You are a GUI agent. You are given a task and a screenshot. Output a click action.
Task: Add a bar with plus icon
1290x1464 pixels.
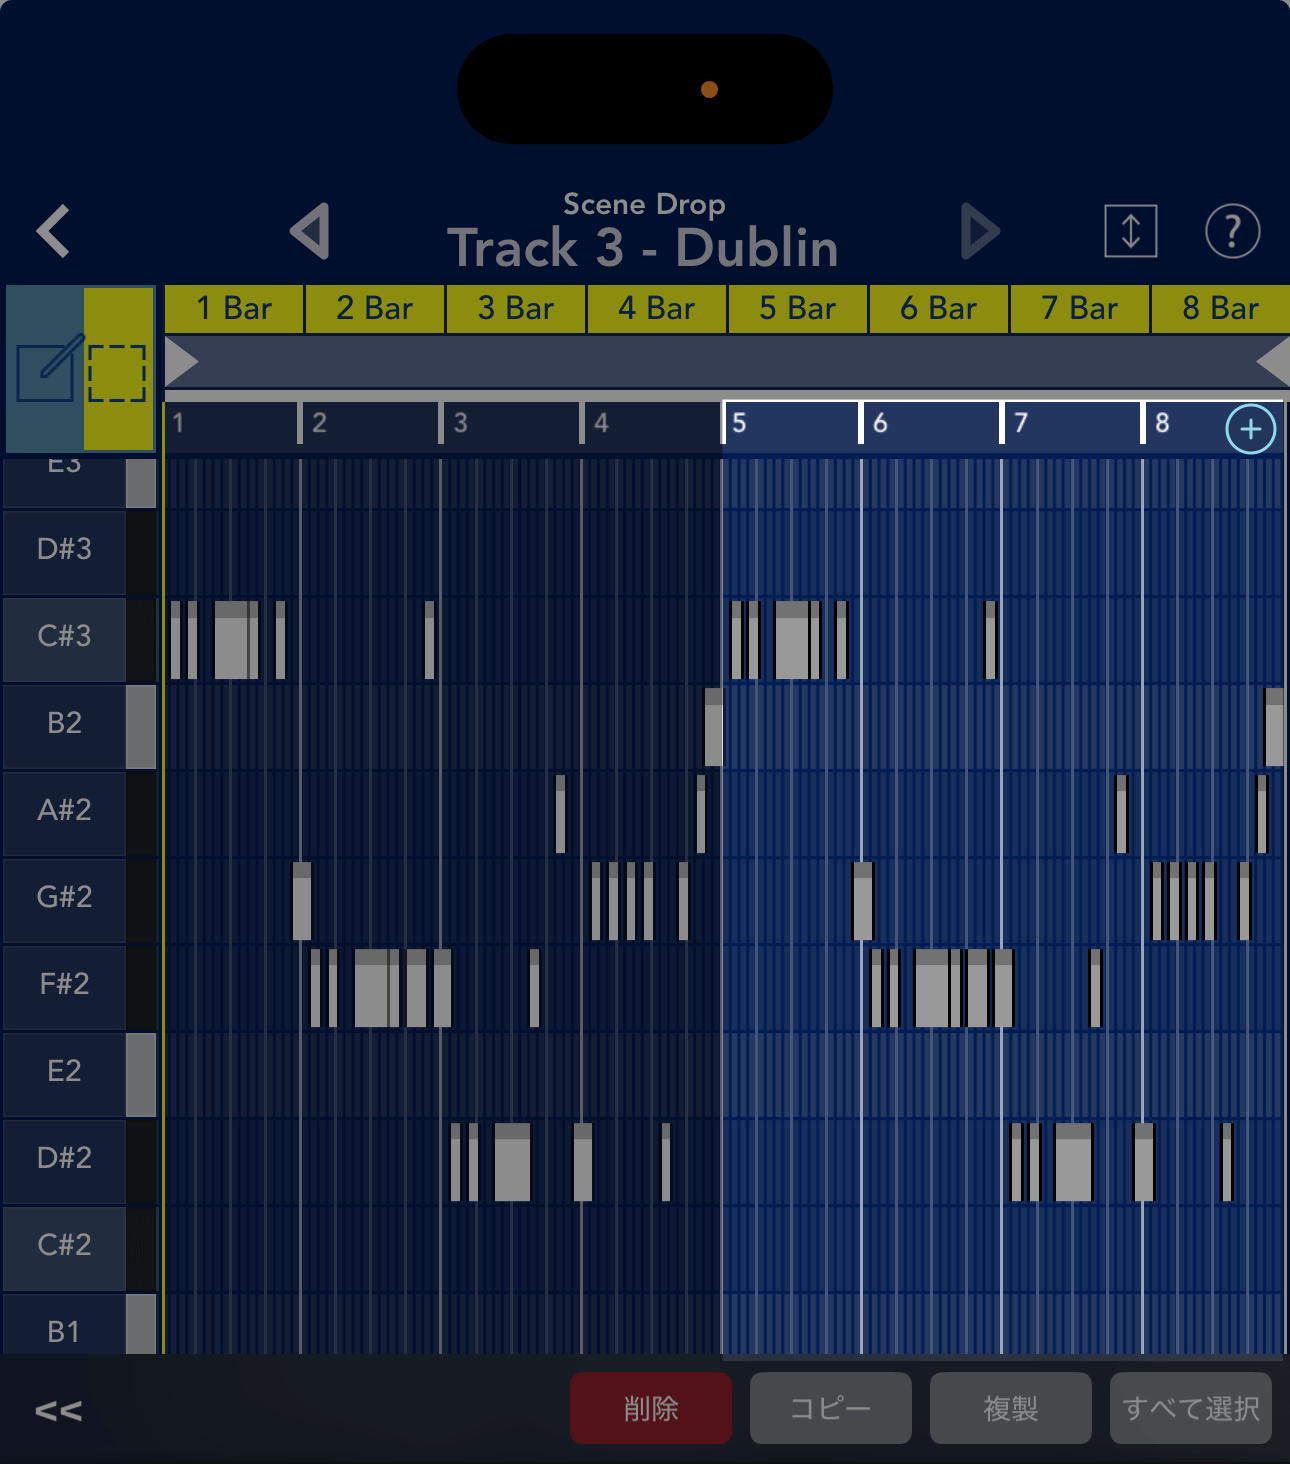1250,429
